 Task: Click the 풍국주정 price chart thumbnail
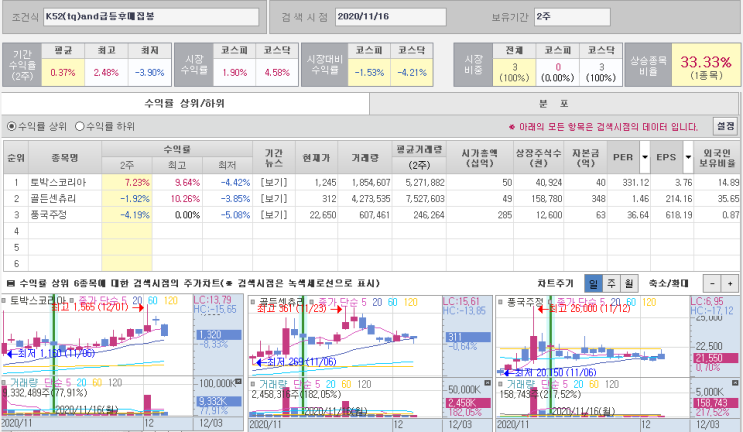coord(592,337)
